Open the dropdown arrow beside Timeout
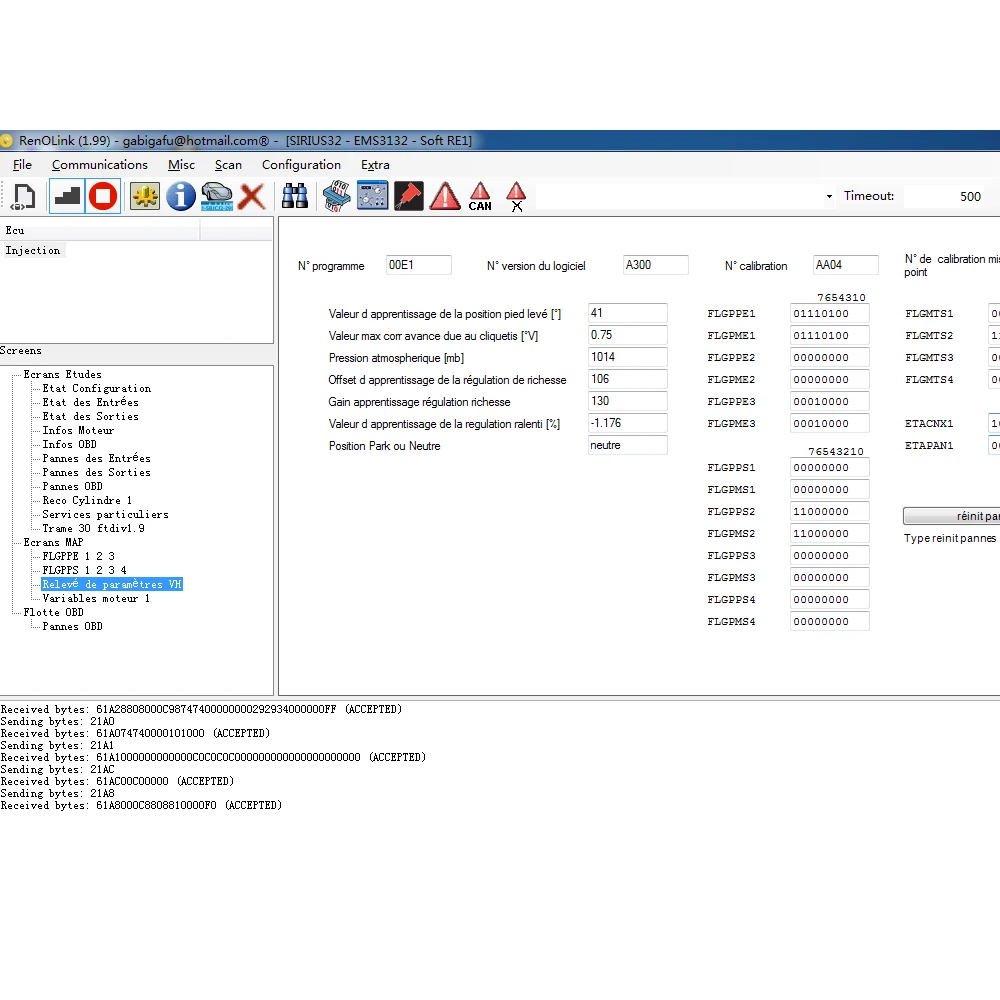This screenshot has width=1000, height=1000. [x=829, y=197]
